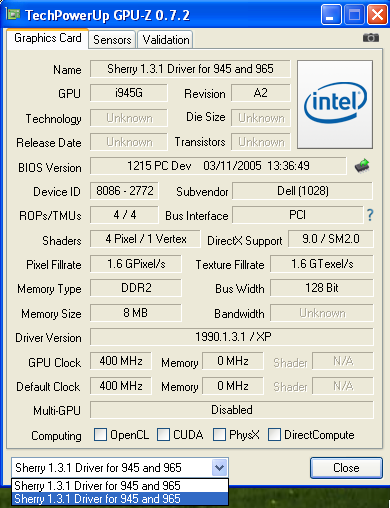Choose the first Sherry 1.3.1 list entry
Screen dimensions: 390x508
120,486
